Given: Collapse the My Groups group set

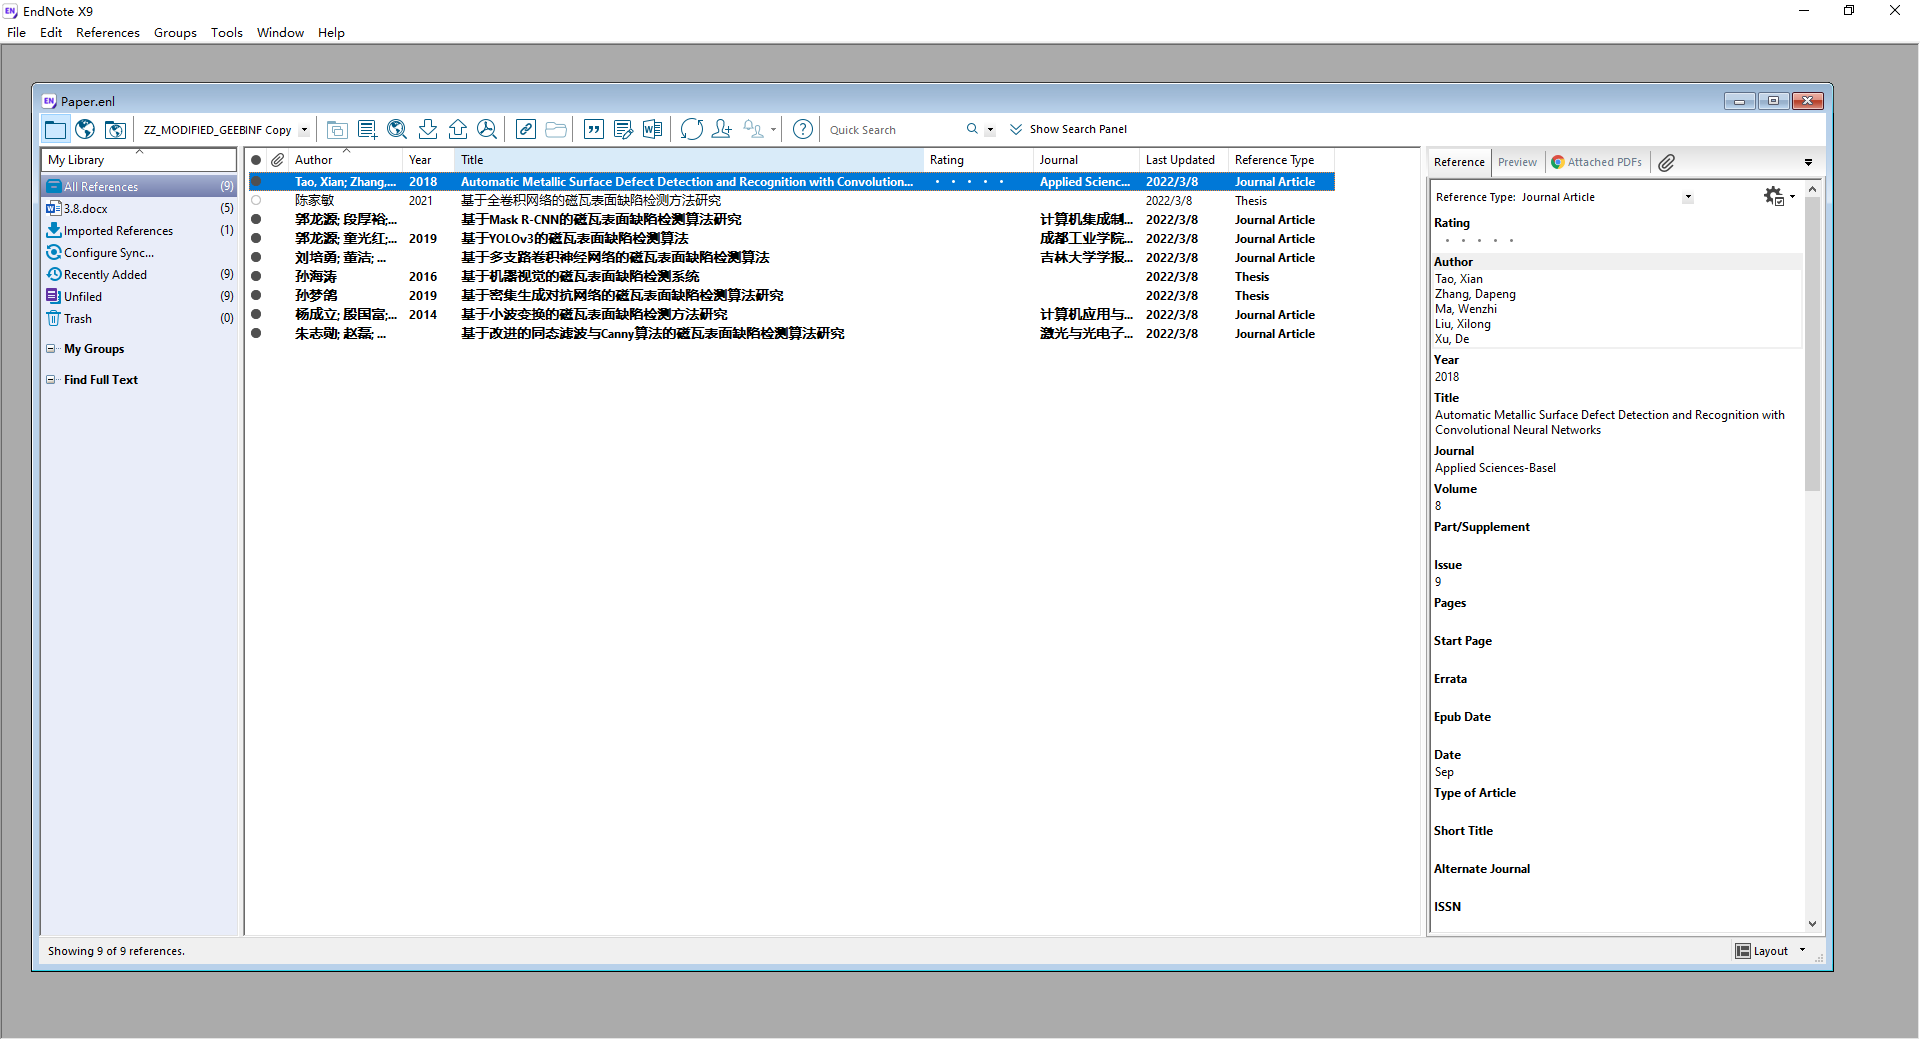Looking at the screenshot, I should pos(51,349).
